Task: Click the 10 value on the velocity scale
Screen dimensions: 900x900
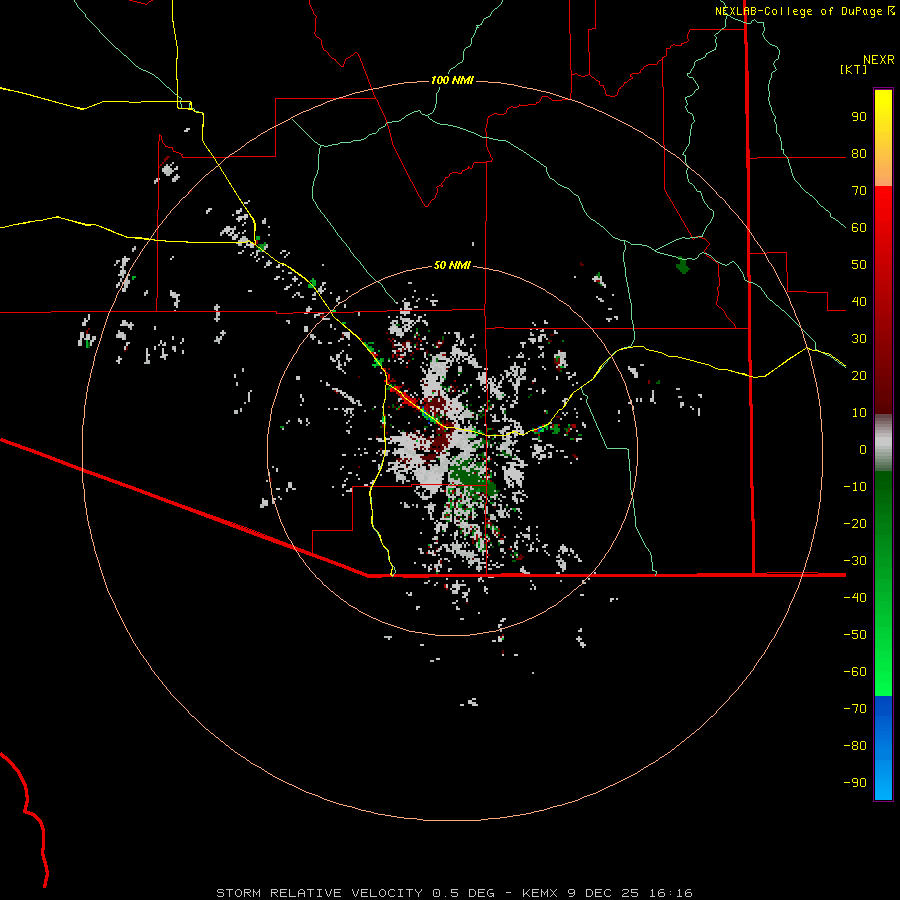Action: 859,413
